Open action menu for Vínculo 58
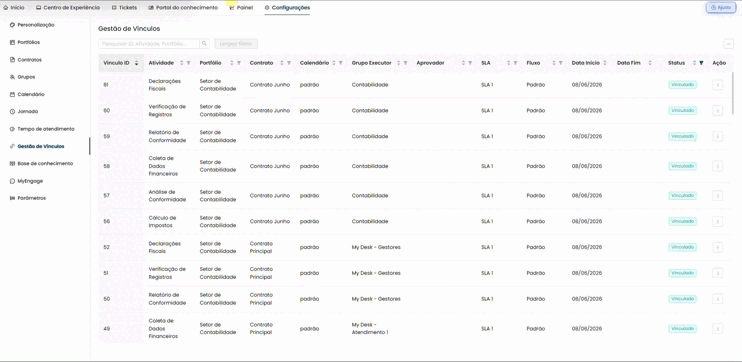This screenshot has height=362, width=742. (717, 166)
